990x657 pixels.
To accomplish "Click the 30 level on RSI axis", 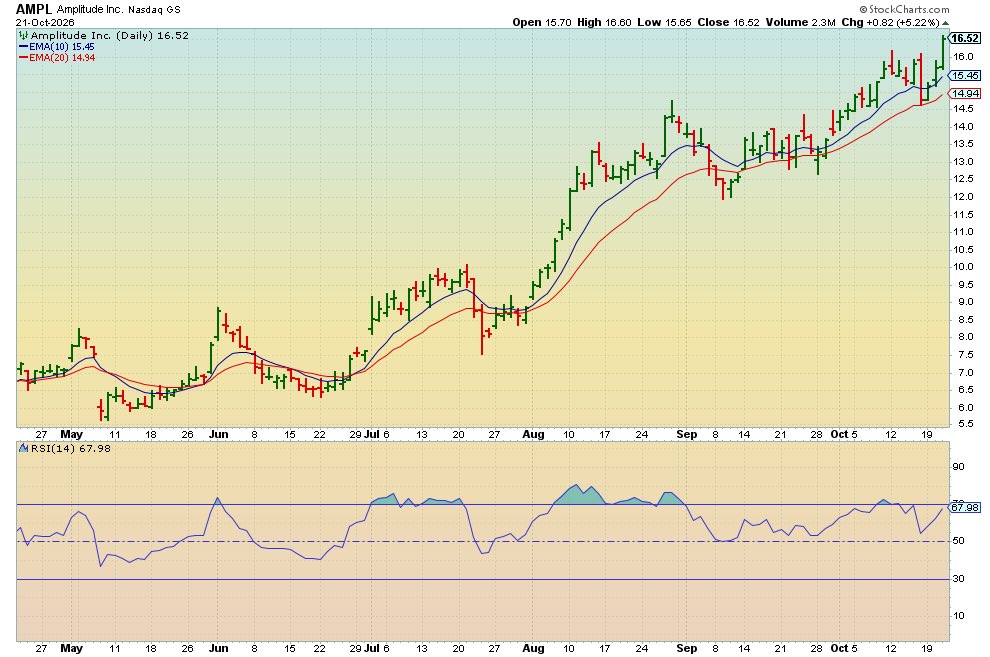I will pos(958,579).
